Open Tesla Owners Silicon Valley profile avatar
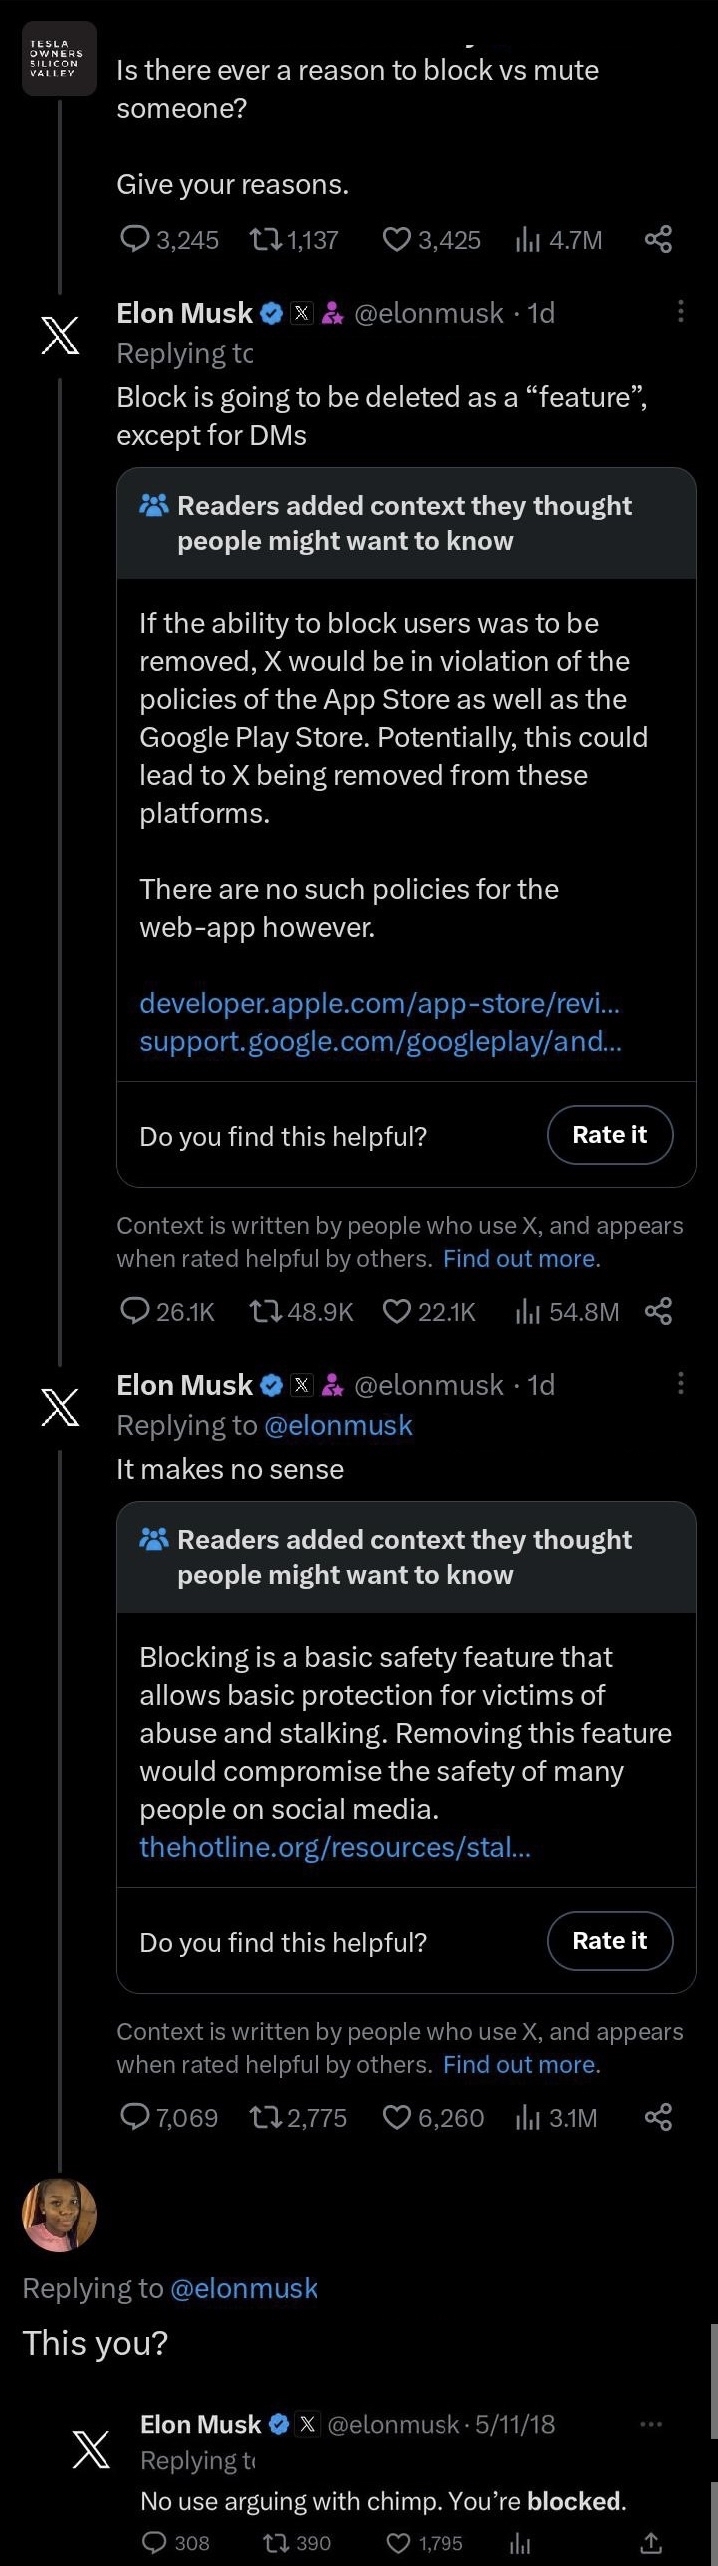Viewport: 718px width, 2566px height. [x=59, y=58]
